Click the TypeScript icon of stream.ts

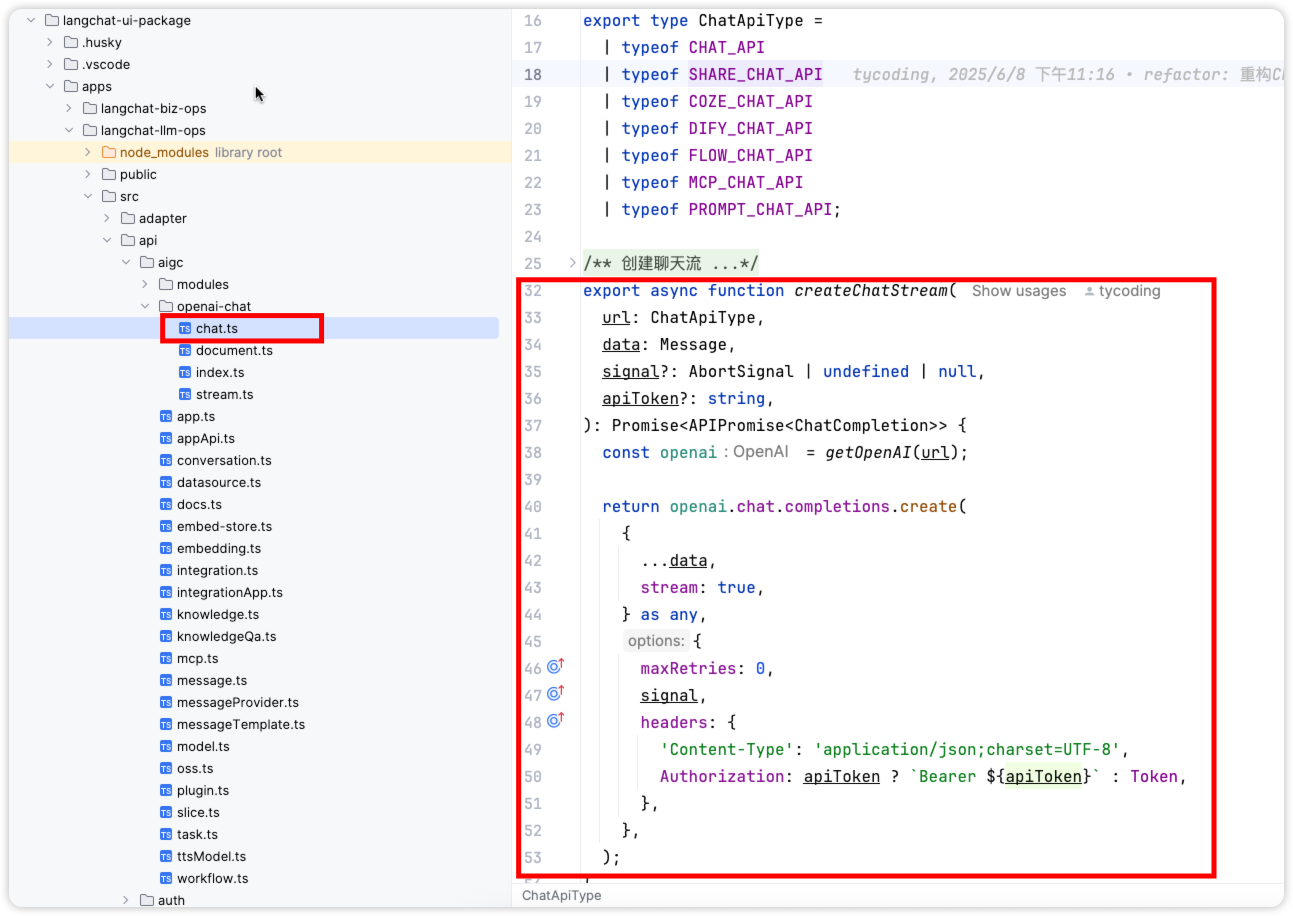[x=185, y=394]
